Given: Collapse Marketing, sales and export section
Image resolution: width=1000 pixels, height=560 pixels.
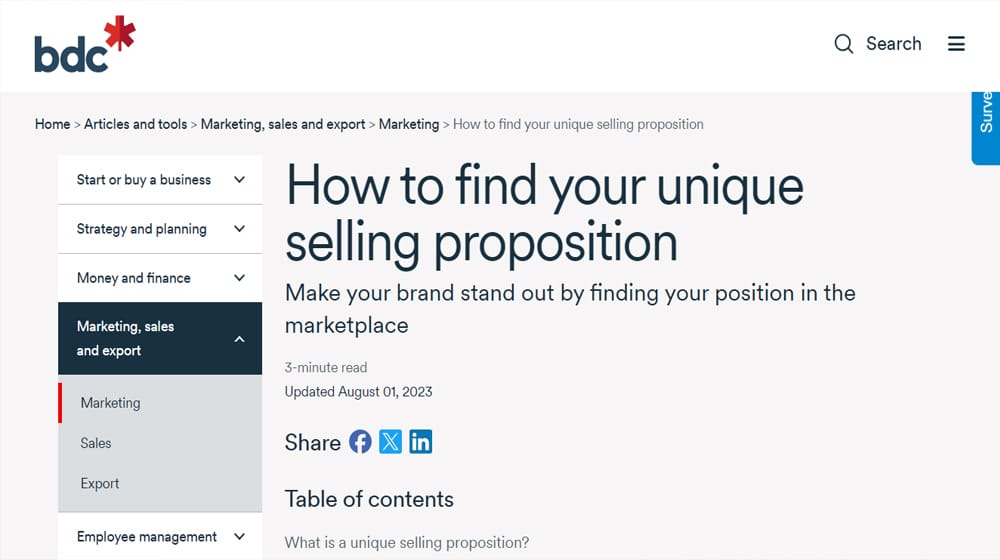Looking at the screenshot, I should click(160, 339).
